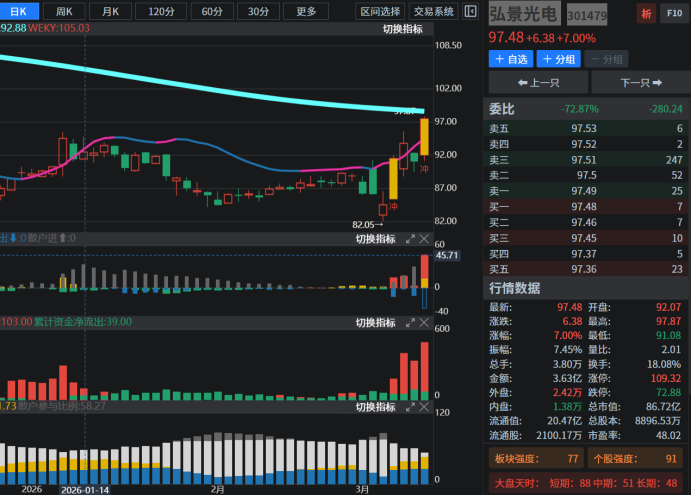Close the net capital flow sub-chart
The height and width of the screenshot is (496, 692).
point(425,323)
